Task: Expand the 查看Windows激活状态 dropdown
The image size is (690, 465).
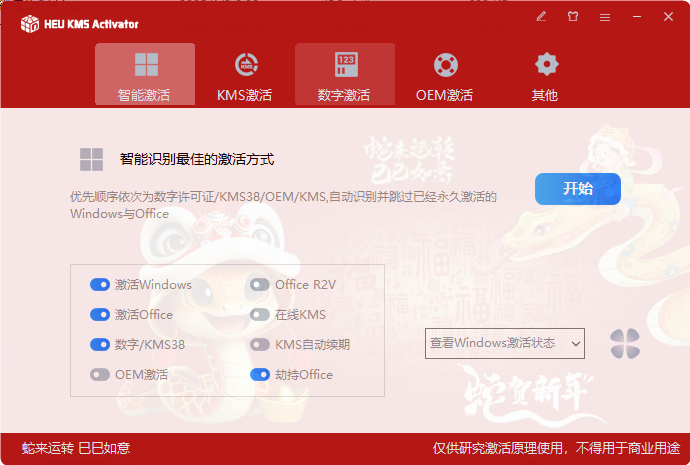Action: click(505, 343)
